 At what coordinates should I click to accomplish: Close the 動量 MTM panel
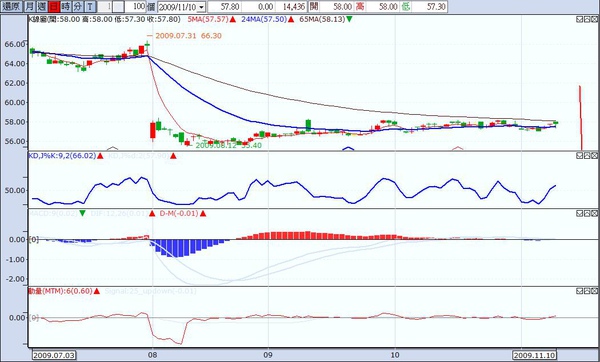click(x=594, y=291)
